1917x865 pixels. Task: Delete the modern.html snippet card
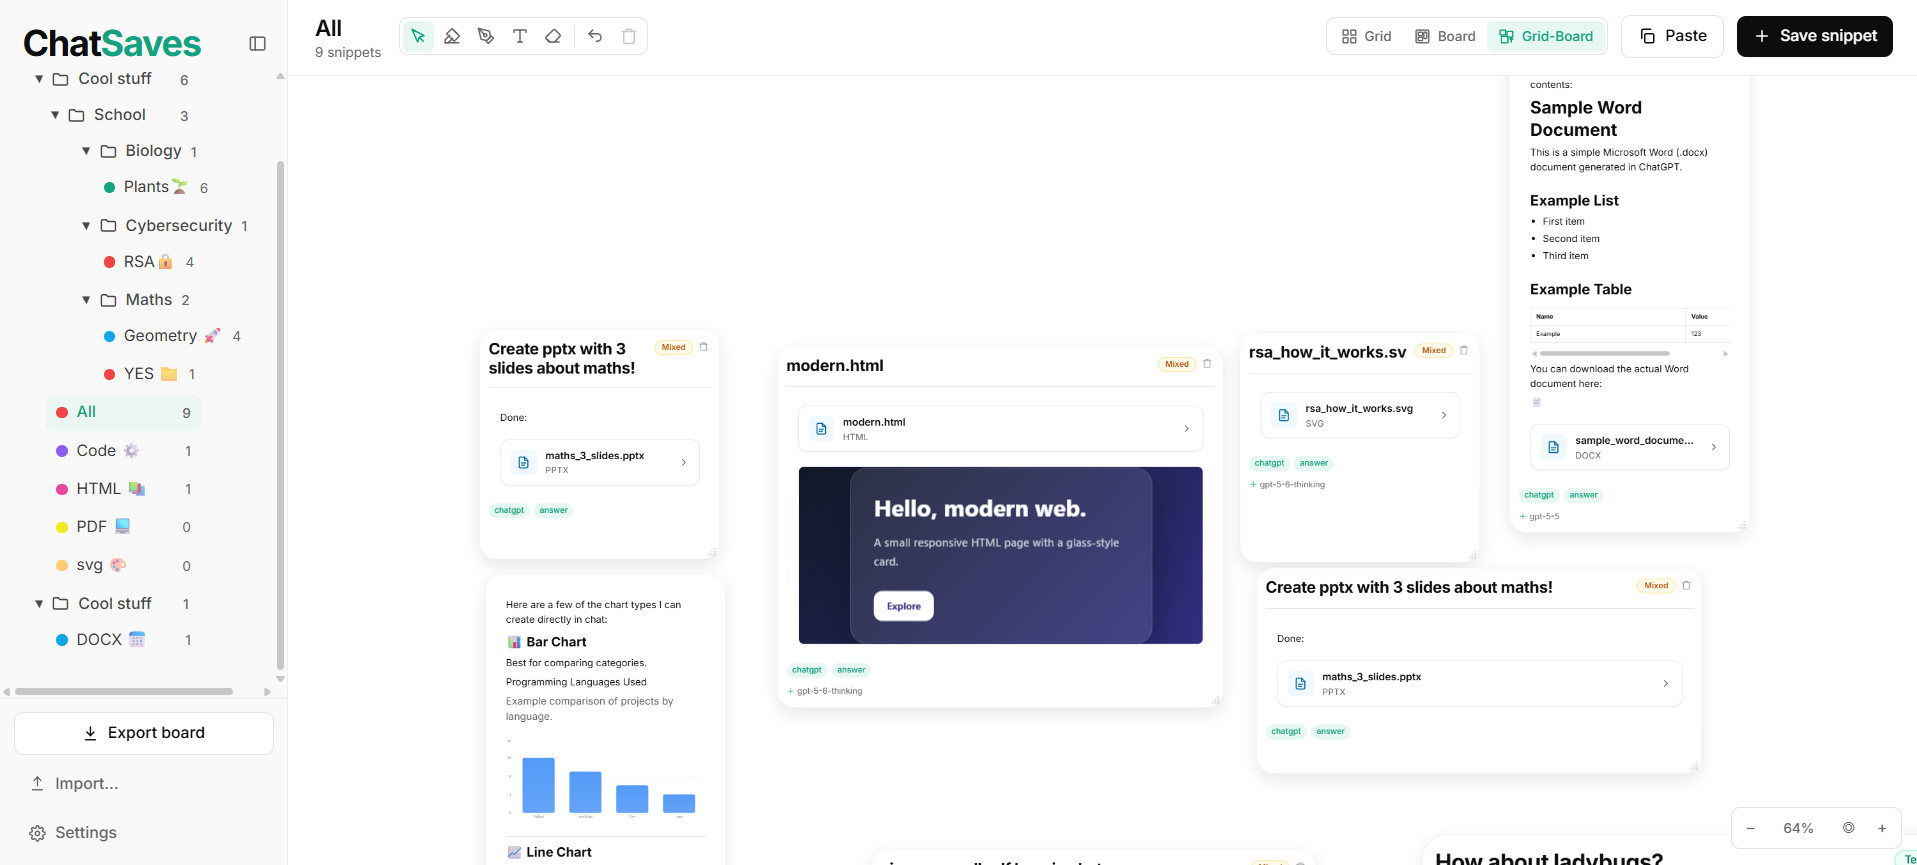1207,364
